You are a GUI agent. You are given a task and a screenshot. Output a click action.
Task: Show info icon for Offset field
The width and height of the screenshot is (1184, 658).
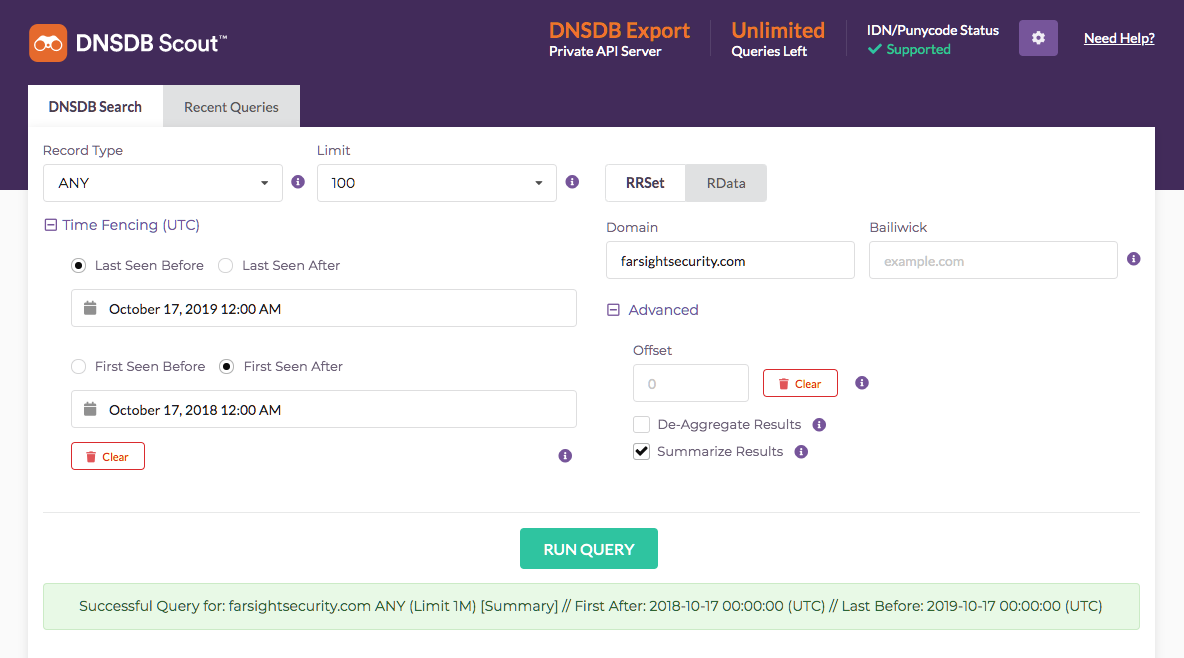862,383
